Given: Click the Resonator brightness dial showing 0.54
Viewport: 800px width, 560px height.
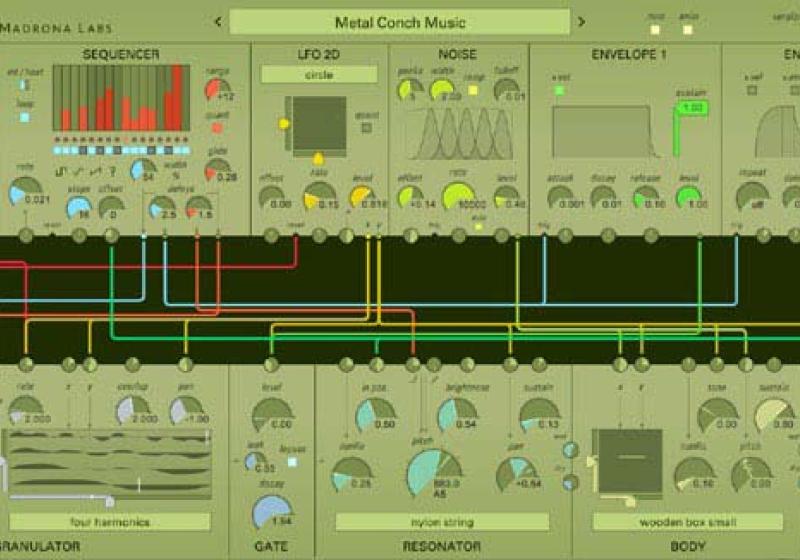Looking at the screenshot, I should click(457, 413).
